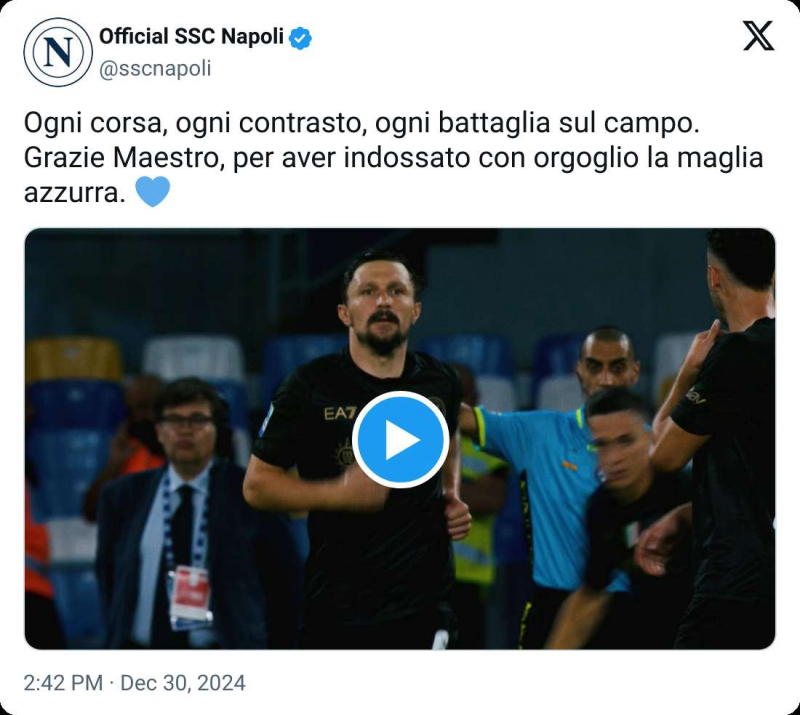Click the 2:42 PM timestamp
This screenshot has height=715, width=800.
click(63, 683)
